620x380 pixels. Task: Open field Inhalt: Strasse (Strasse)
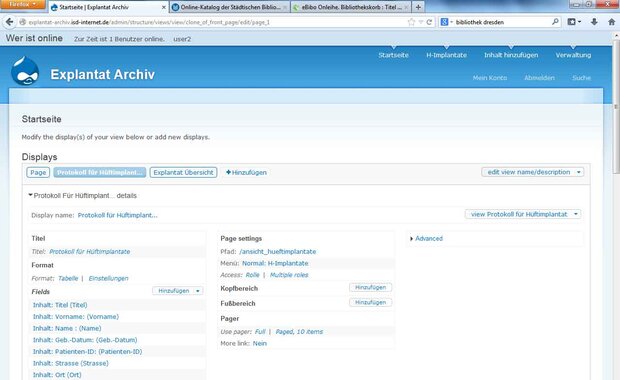pyautogui.click(x=70, y=363)
